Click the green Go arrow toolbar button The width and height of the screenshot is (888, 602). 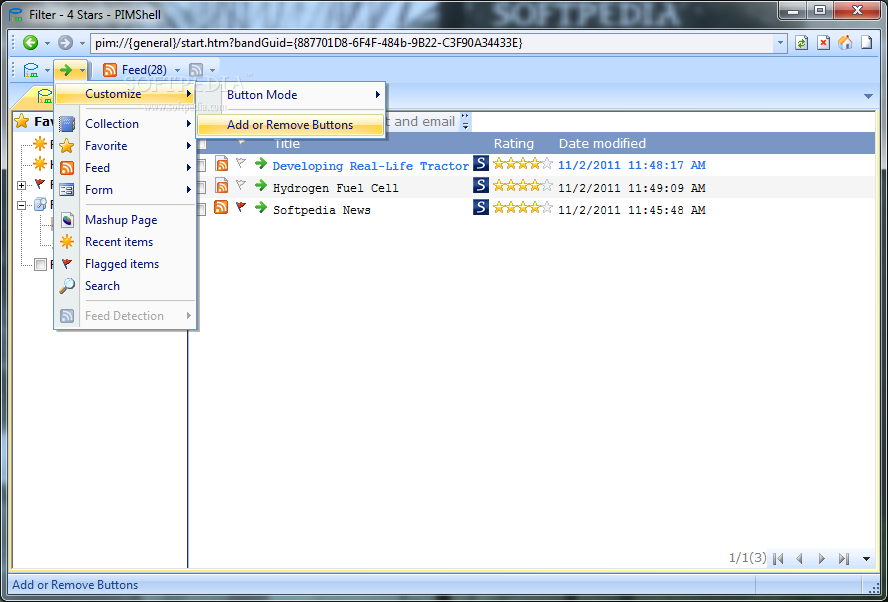coord(66,70)
